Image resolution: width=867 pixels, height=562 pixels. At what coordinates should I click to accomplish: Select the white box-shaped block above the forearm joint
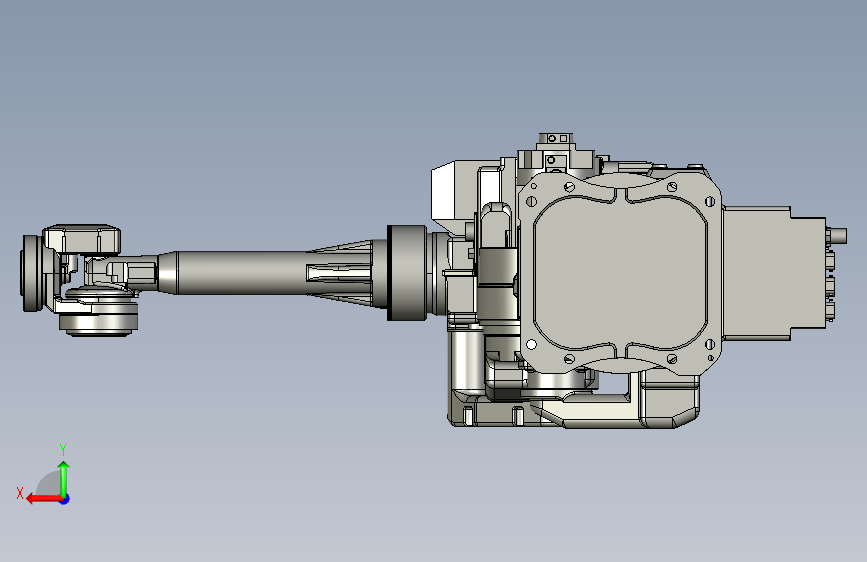tap(453, 191)
